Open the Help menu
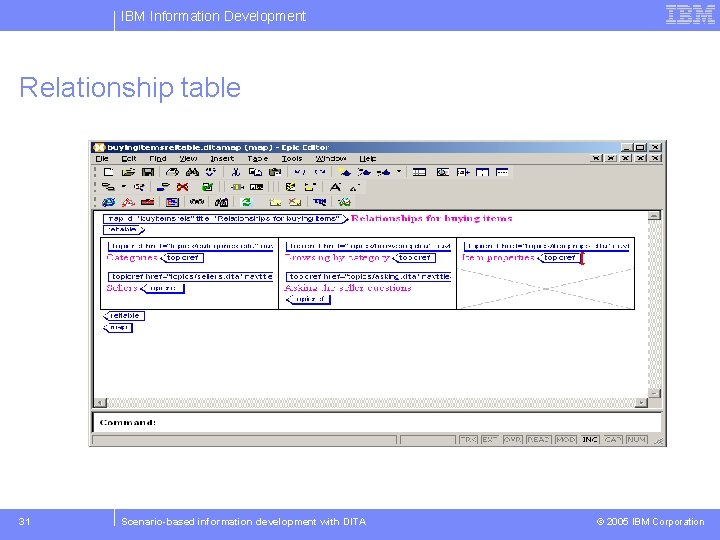The height and width of the screenshot is (540, 720). tap(367, 158)
